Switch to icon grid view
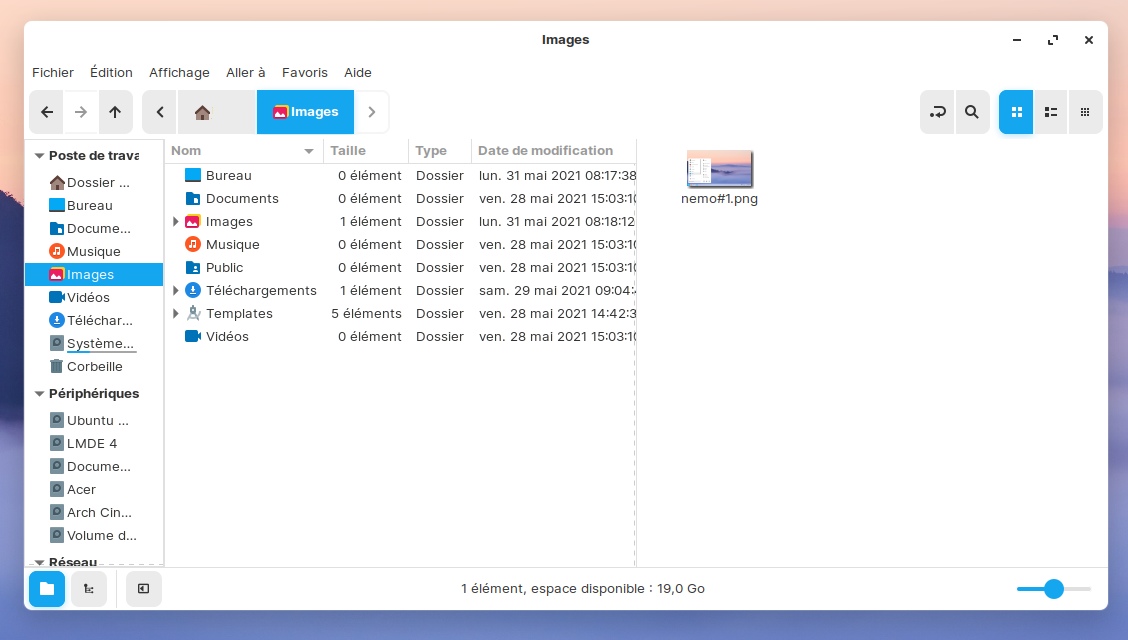1128x640 pixels. 1016,112
